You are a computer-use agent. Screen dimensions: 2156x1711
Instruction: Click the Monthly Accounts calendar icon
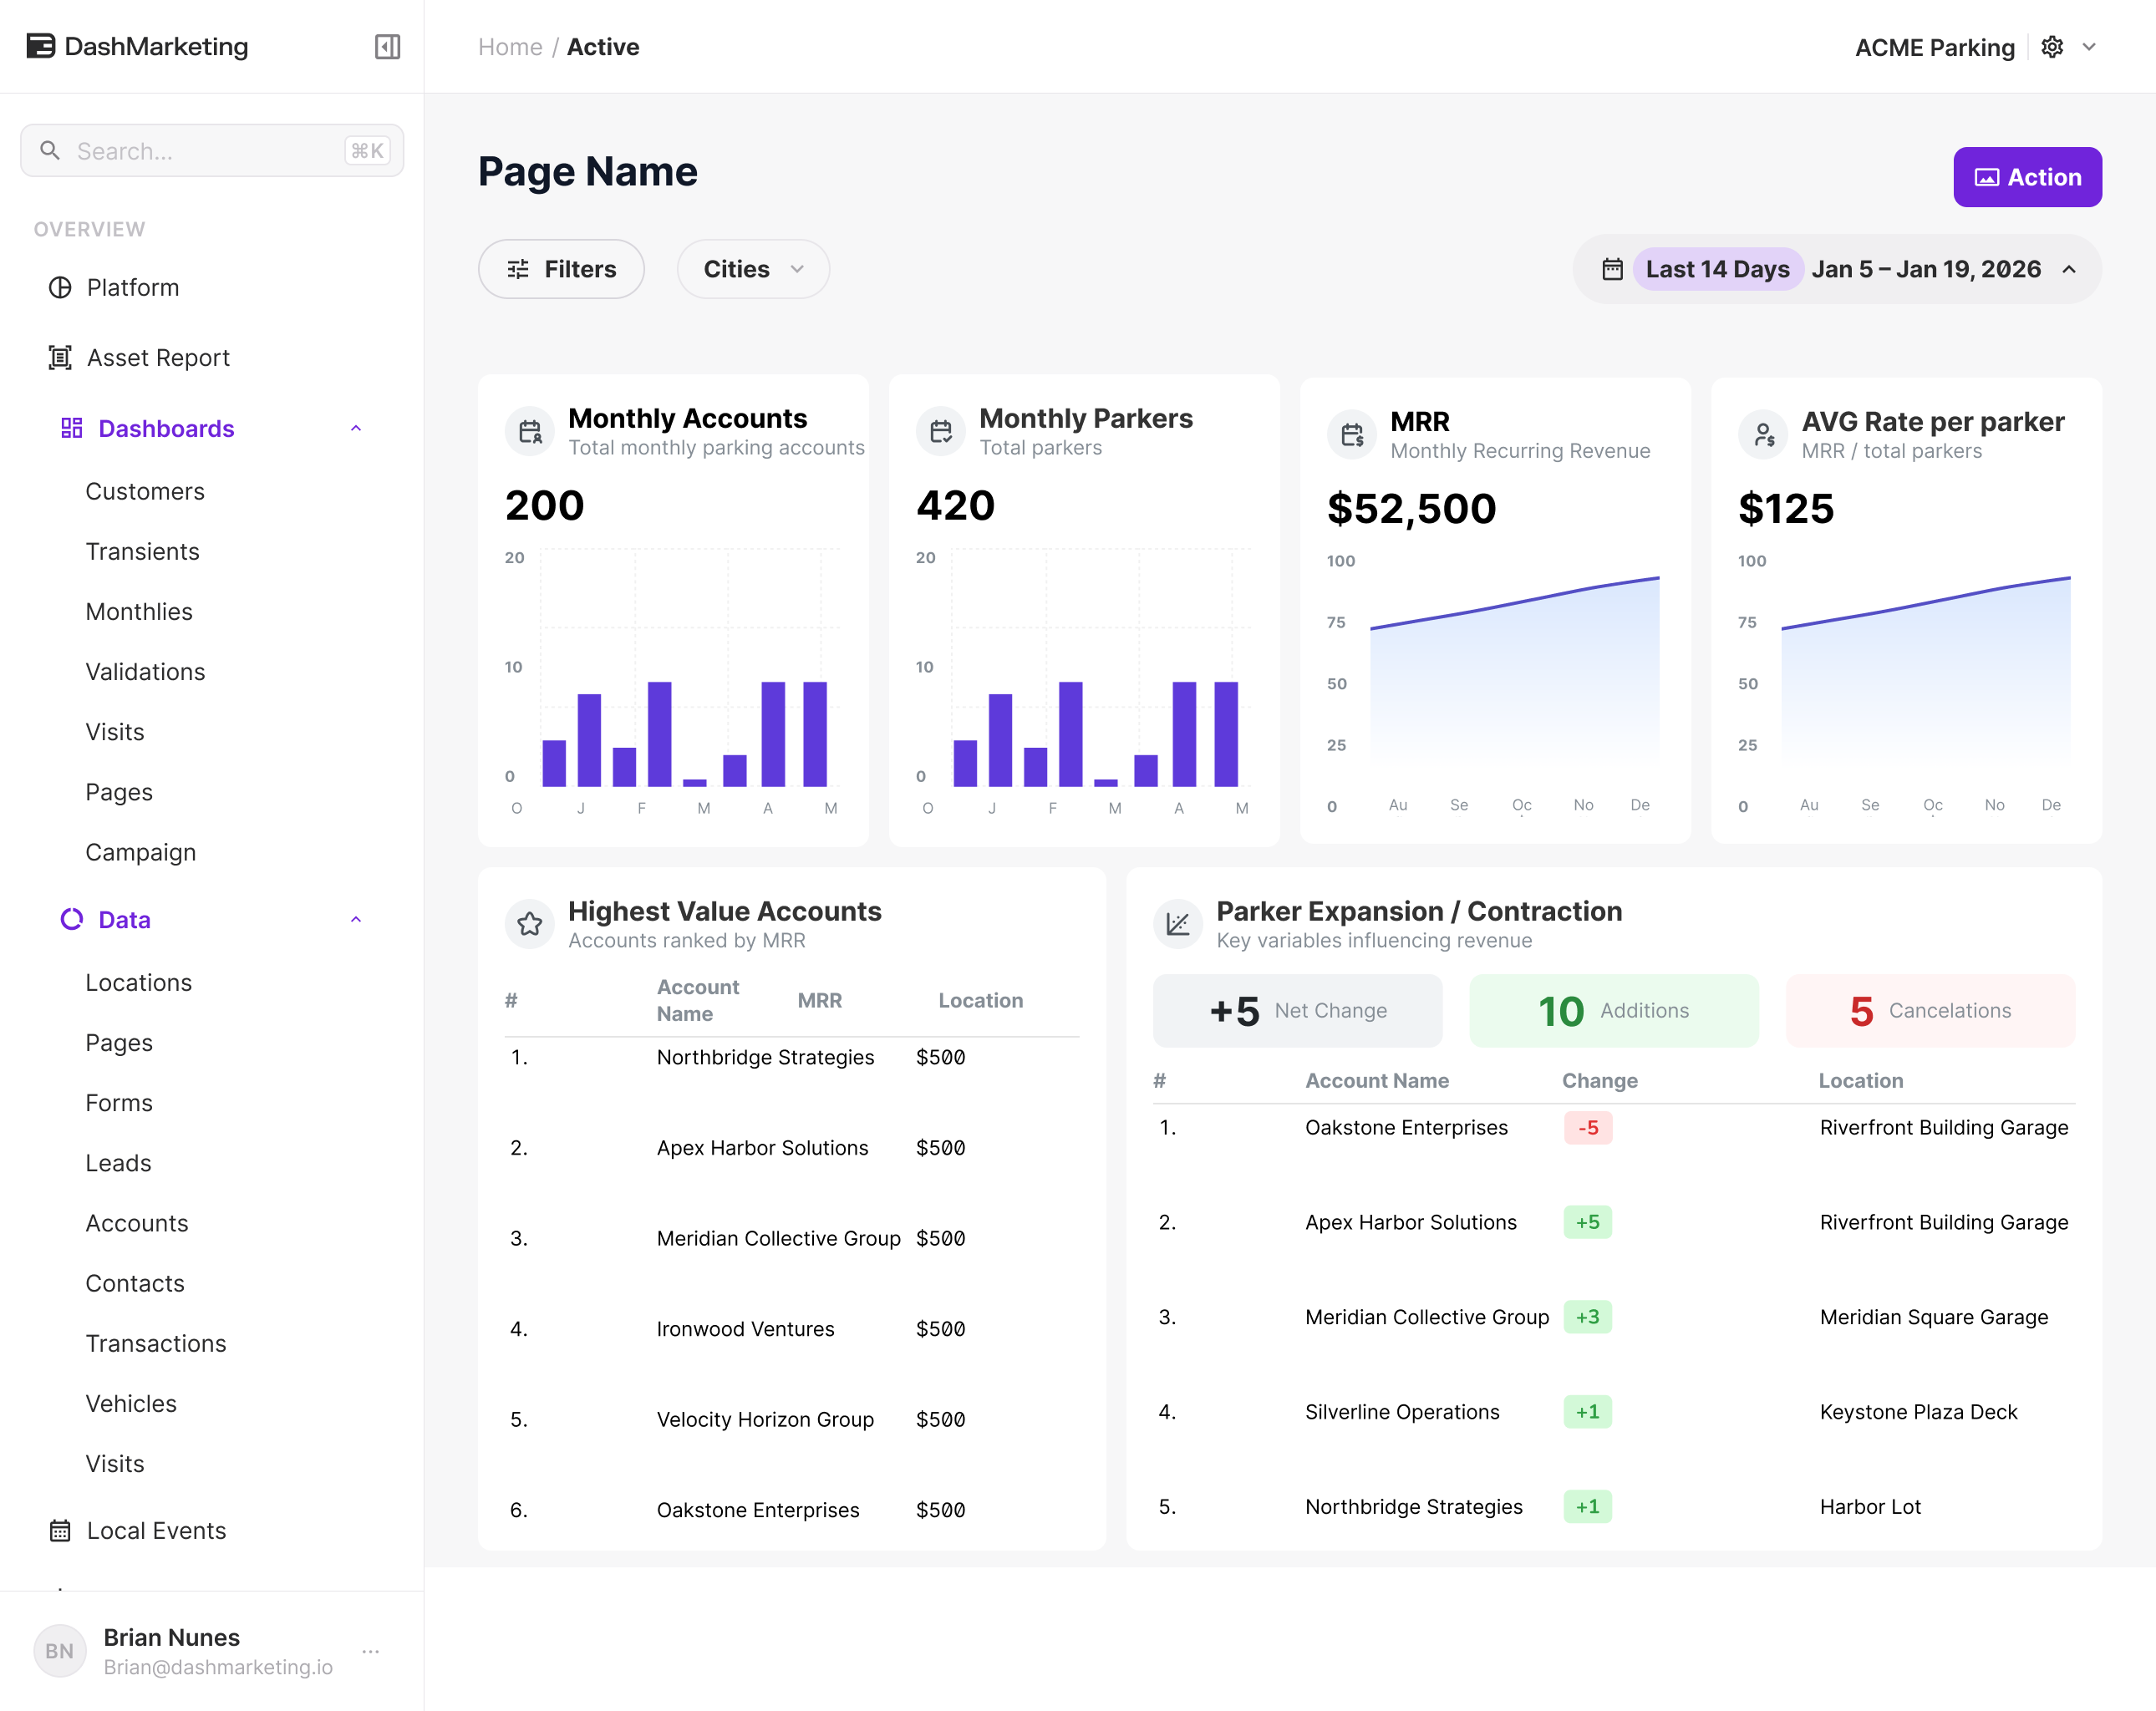[x=530, y=432]
